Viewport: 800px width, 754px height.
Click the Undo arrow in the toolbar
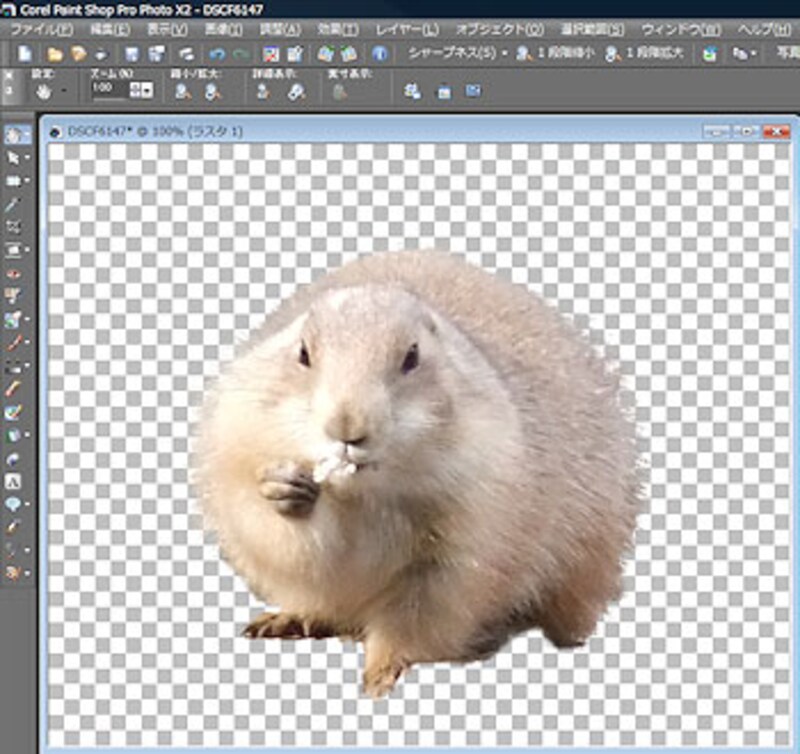[x=217, y=54]
